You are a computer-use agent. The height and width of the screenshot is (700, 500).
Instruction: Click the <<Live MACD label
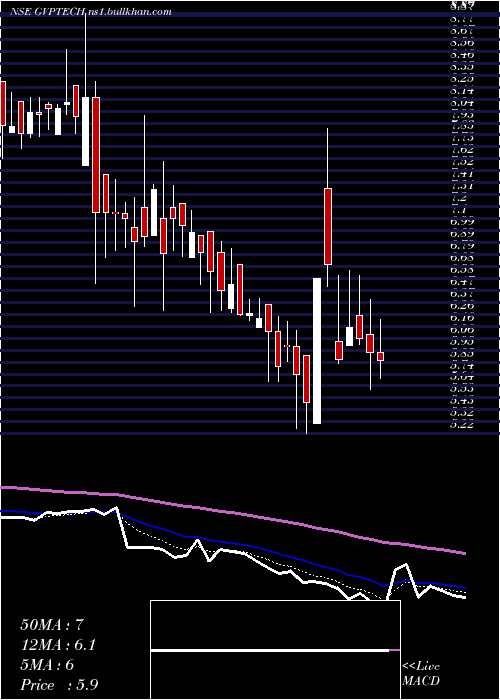tap(421, 674)
